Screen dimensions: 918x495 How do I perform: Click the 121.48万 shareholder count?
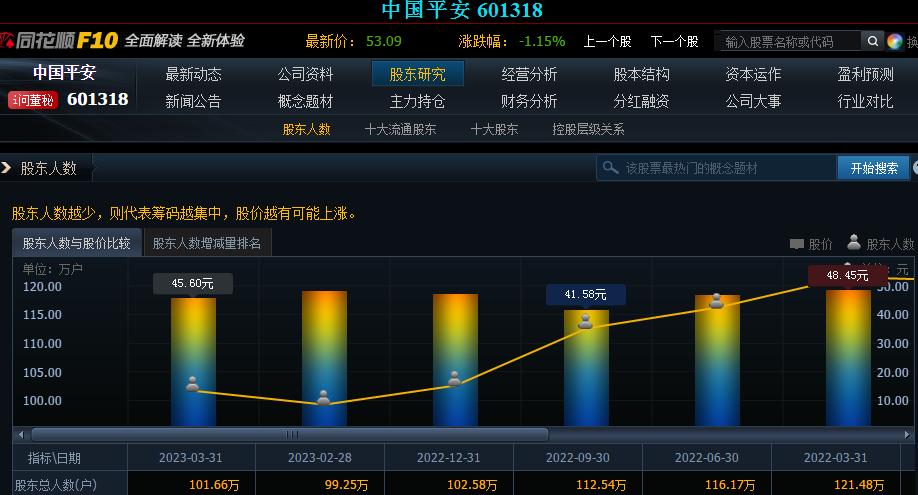pos(859,485)
